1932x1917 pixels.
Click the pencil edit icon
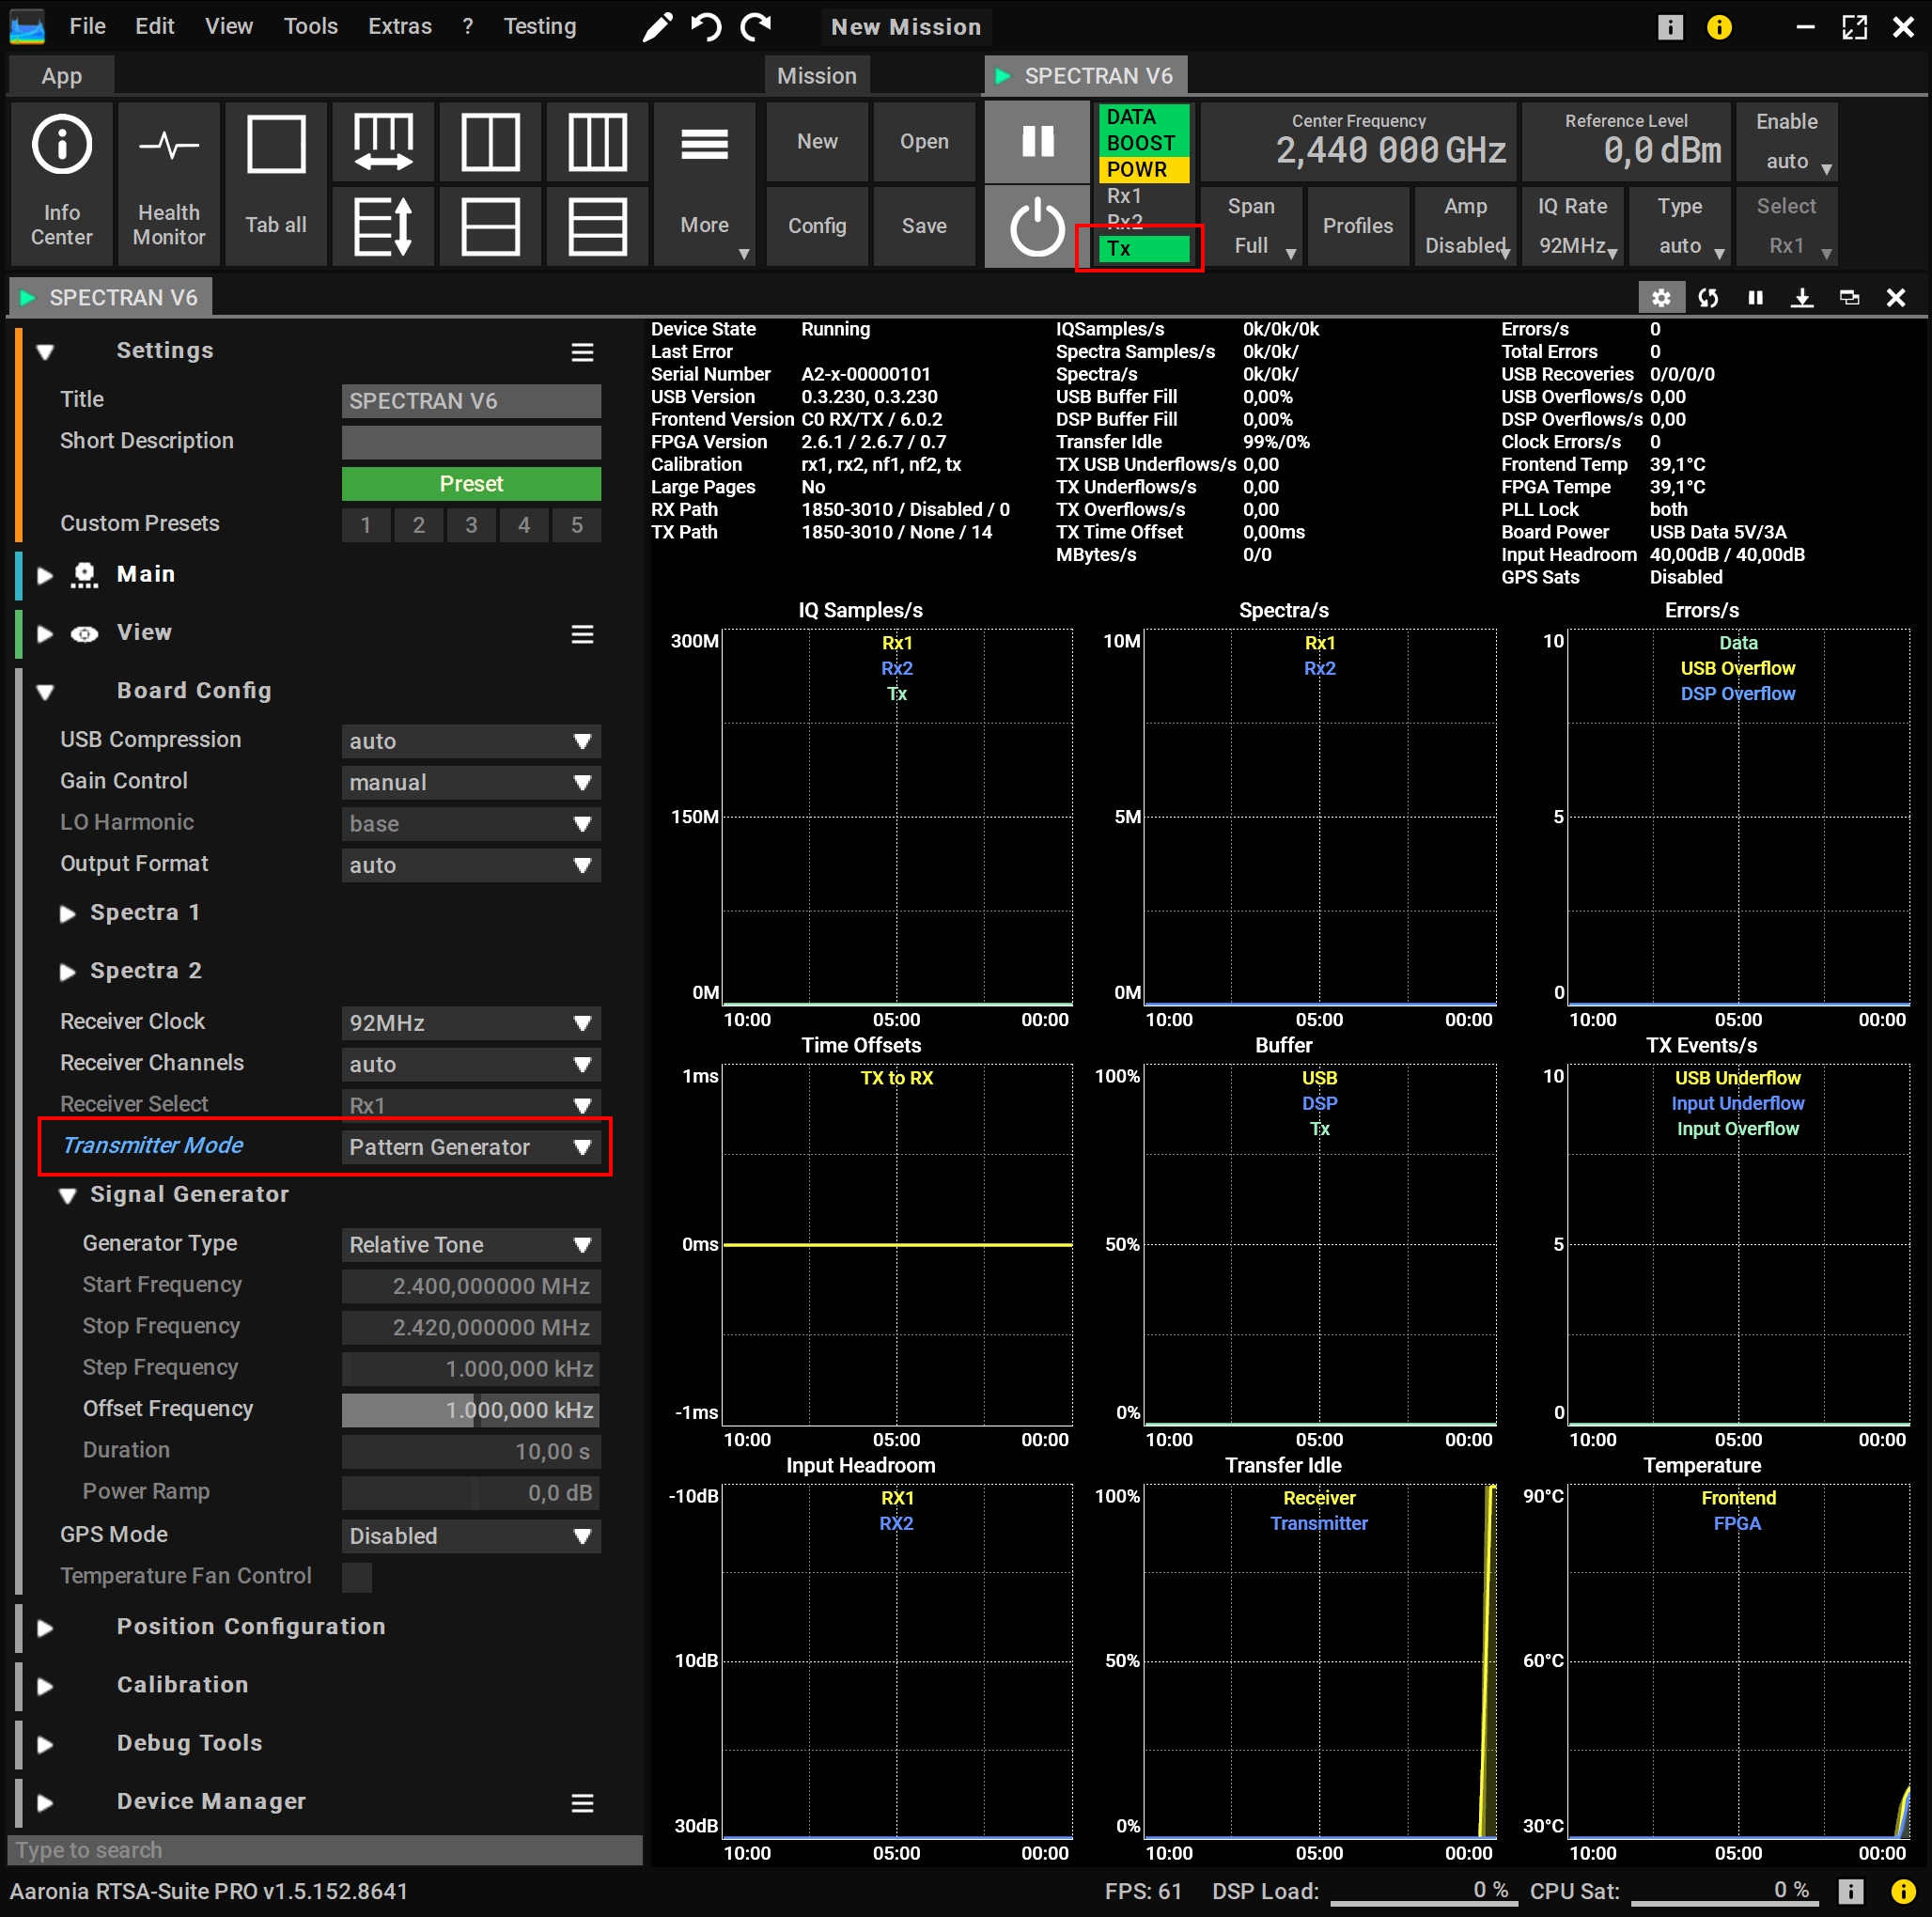point(657,27)
